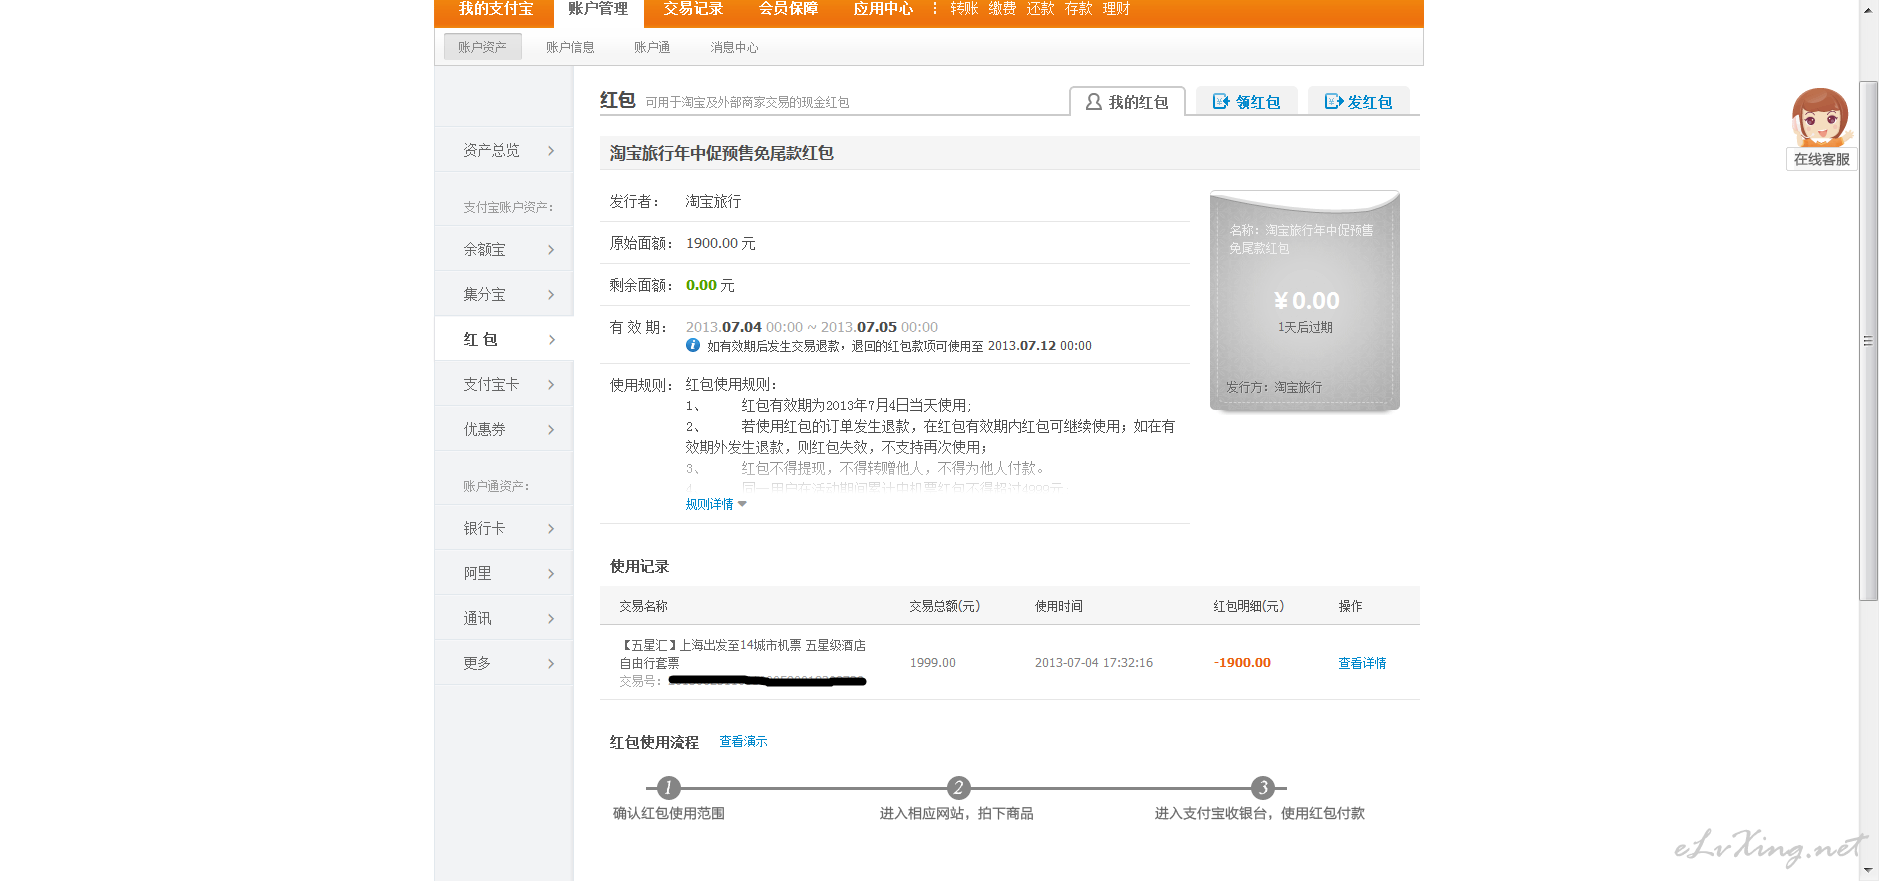Image resolution: width=1879 pixels, height=881 pixels.
Task: Click 理财 quick link
Action: pyautogui.click(x=1116, y=9)
